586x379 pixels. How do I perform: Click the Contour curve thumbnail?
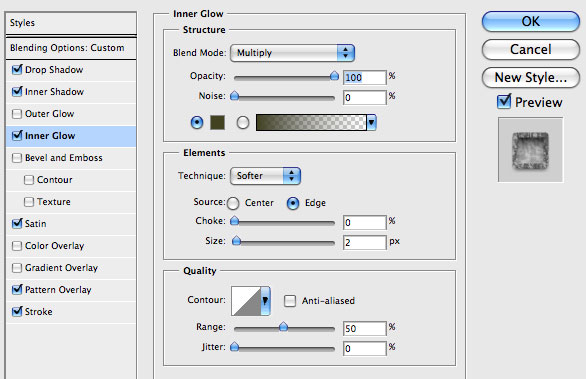pos(246,301)
